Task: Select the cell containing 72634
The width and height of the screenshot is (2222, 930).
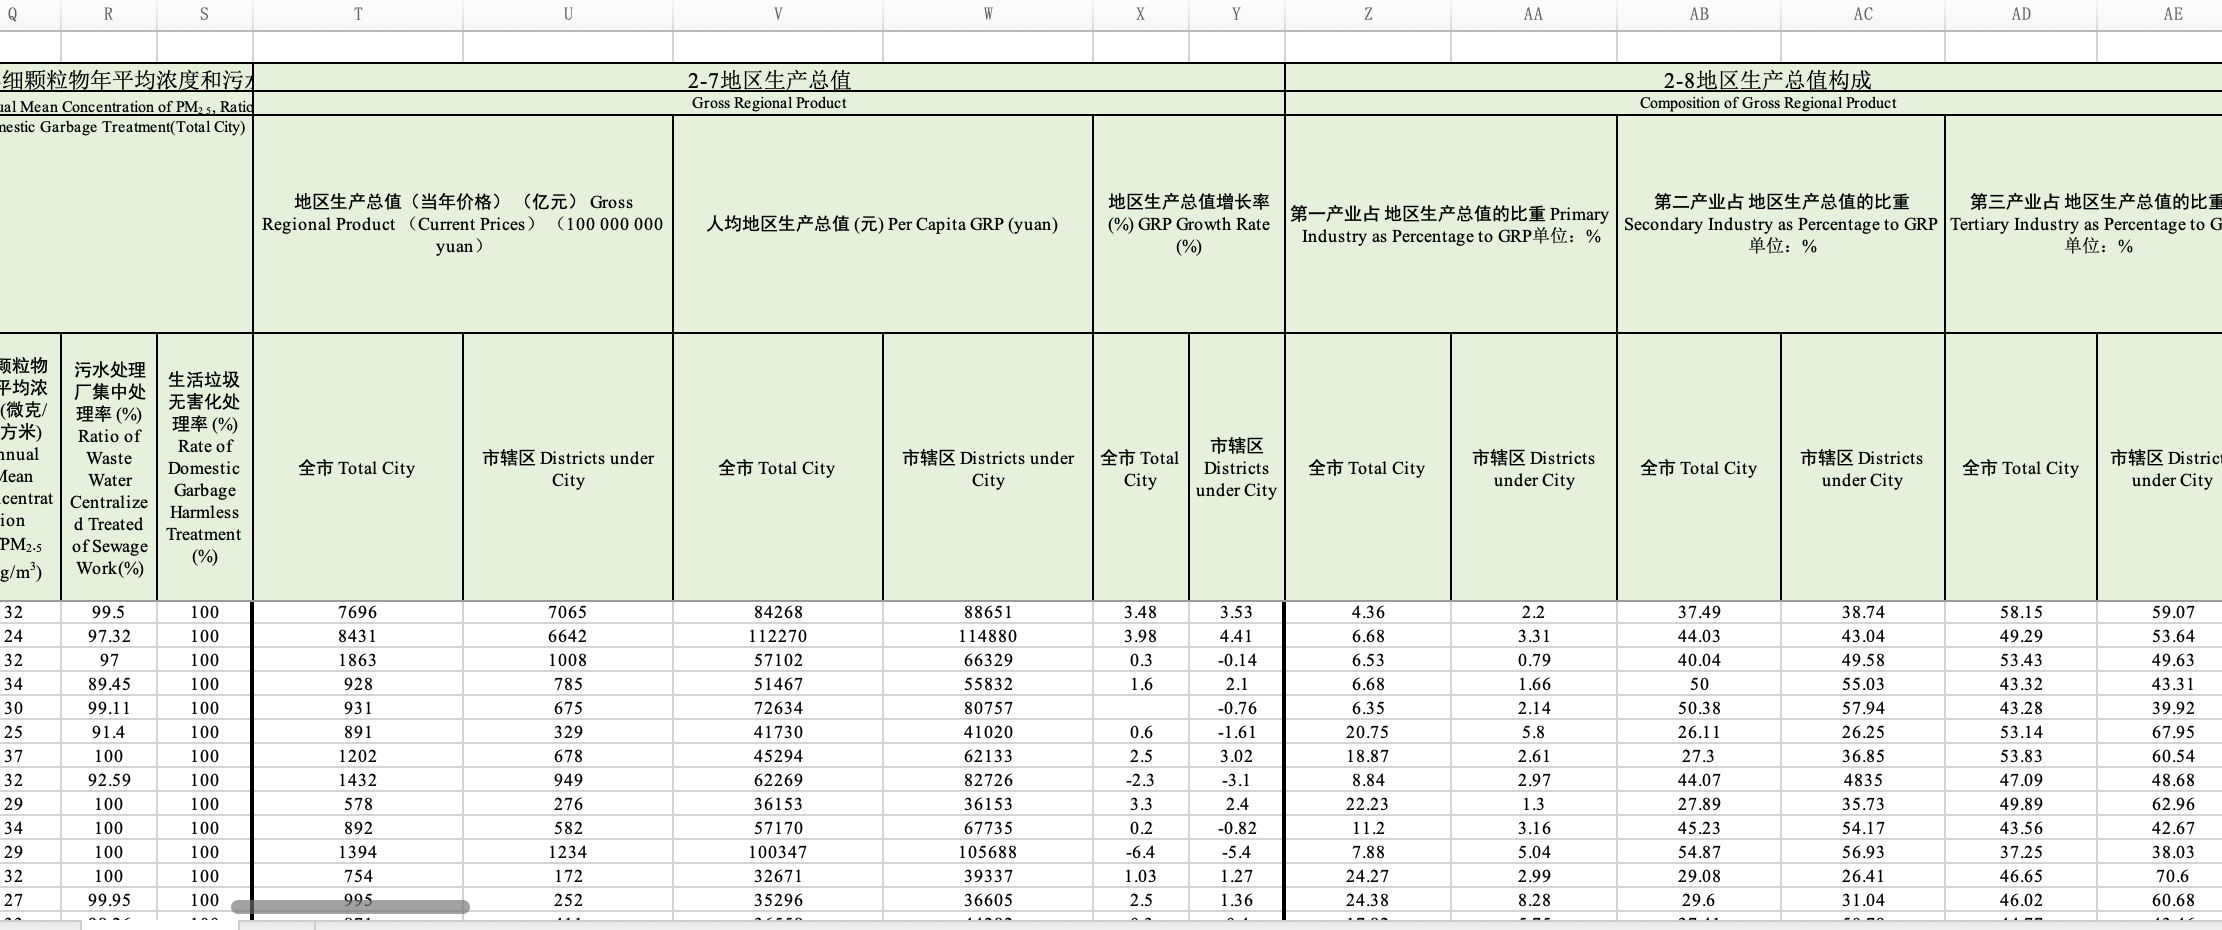Action: click(x=778, y=708)
